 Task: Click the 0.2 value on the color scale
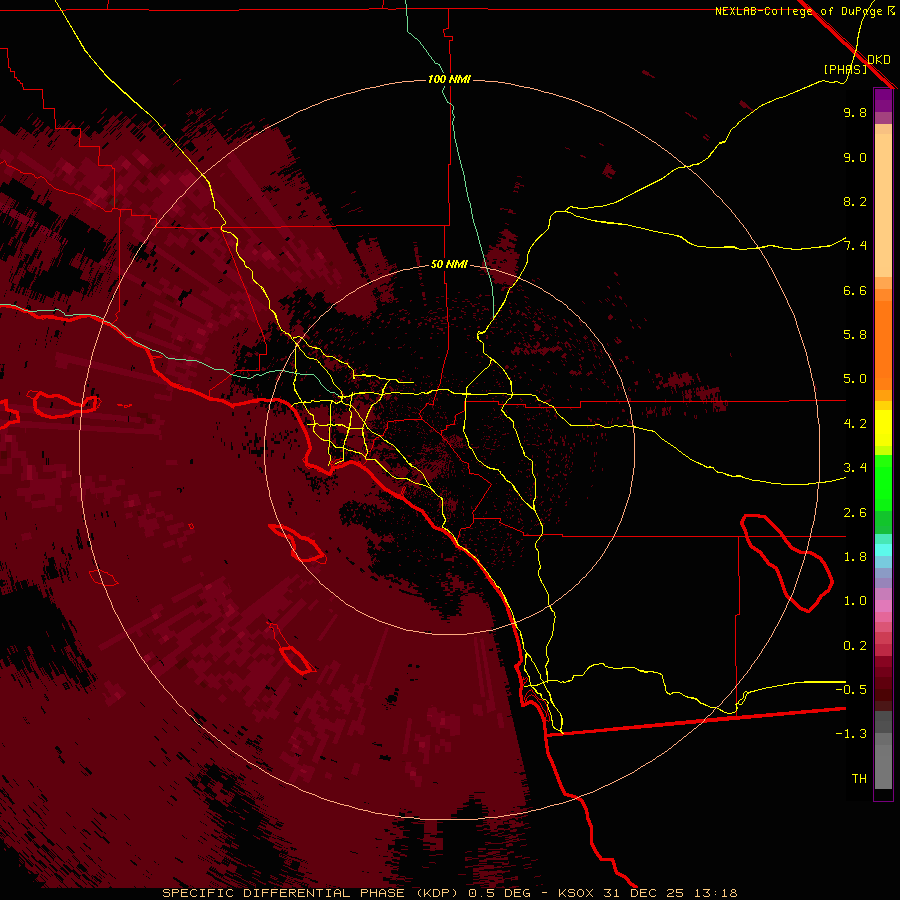point(855,646)
